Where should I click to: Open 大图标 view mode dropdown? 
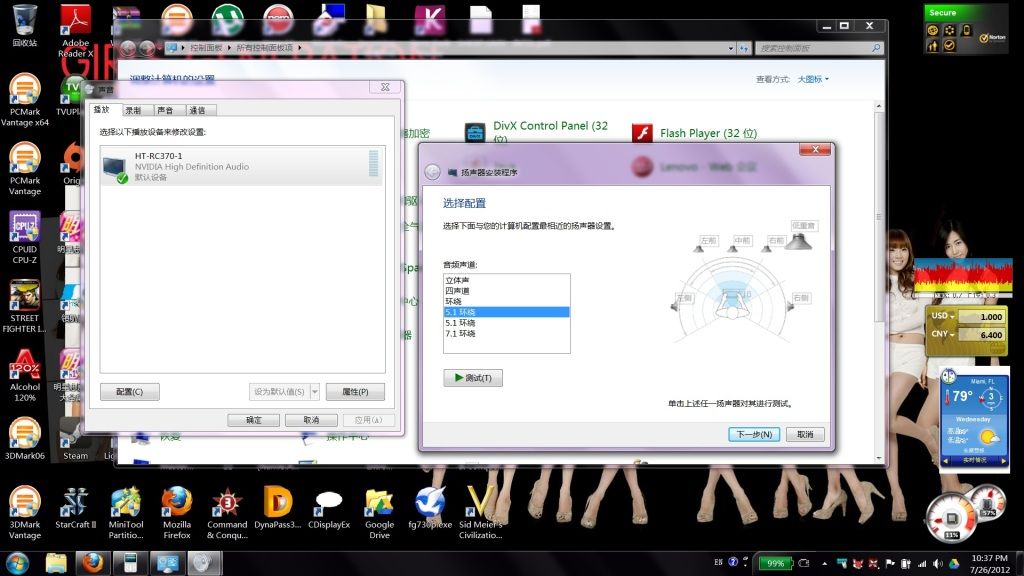813,79
